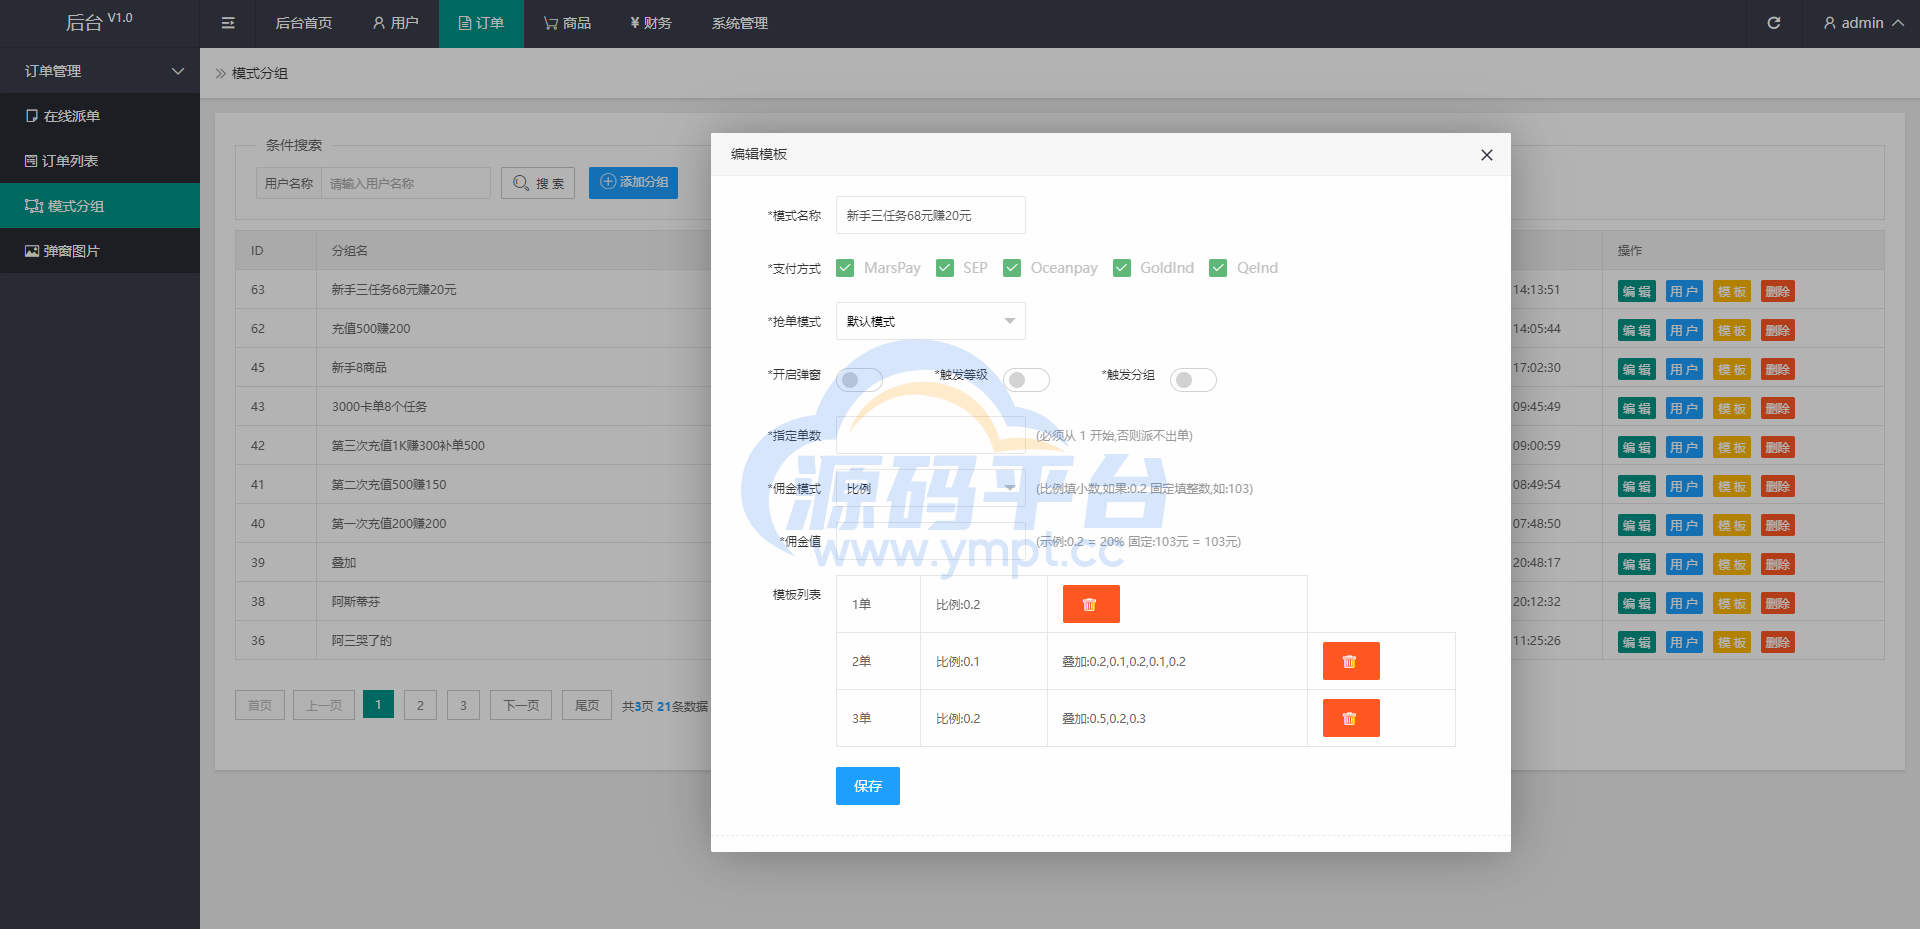Click the 搜索 button
Image resolution: width=1920 pixels, height=929 pixels.
click(538, 183)
